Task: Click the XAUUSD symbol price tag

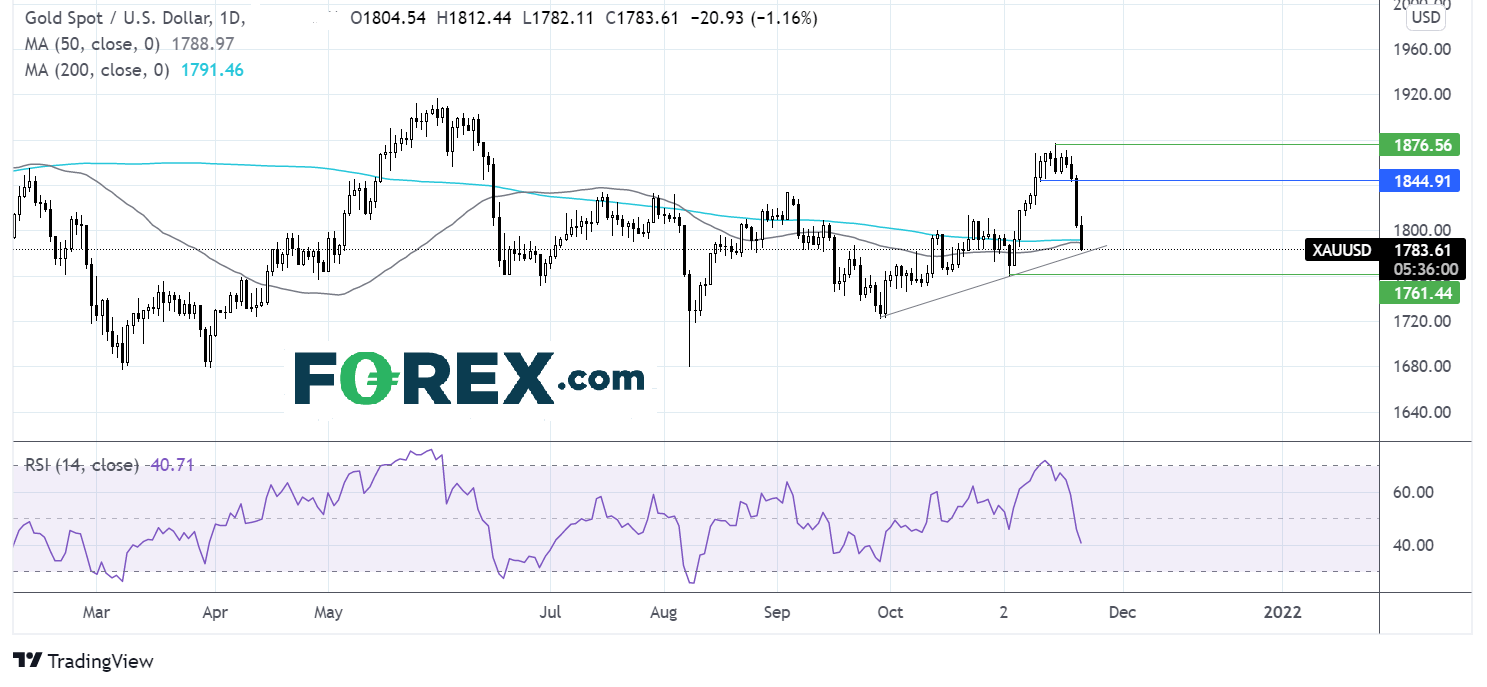Action: (1343, 249)
